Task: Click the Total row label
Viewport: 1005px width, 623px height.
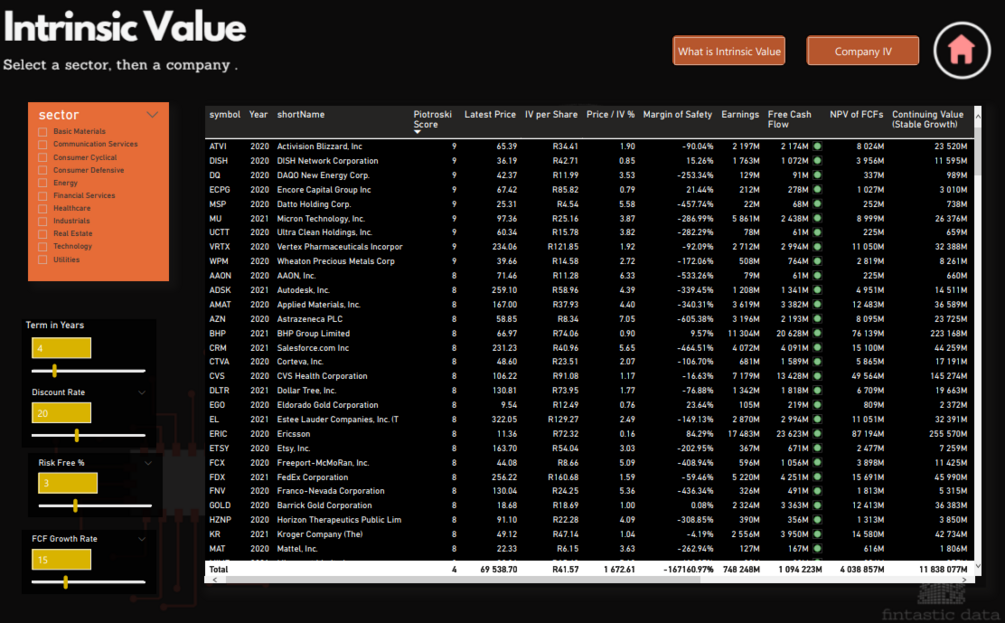Action: 219,569
